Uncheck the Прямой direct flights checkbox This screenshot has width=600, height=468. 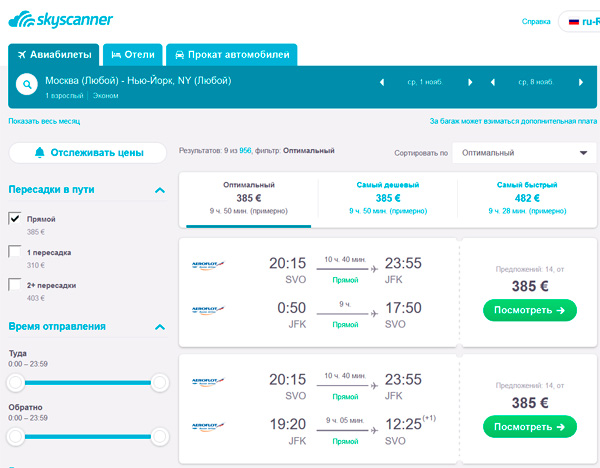click(15, 218)
